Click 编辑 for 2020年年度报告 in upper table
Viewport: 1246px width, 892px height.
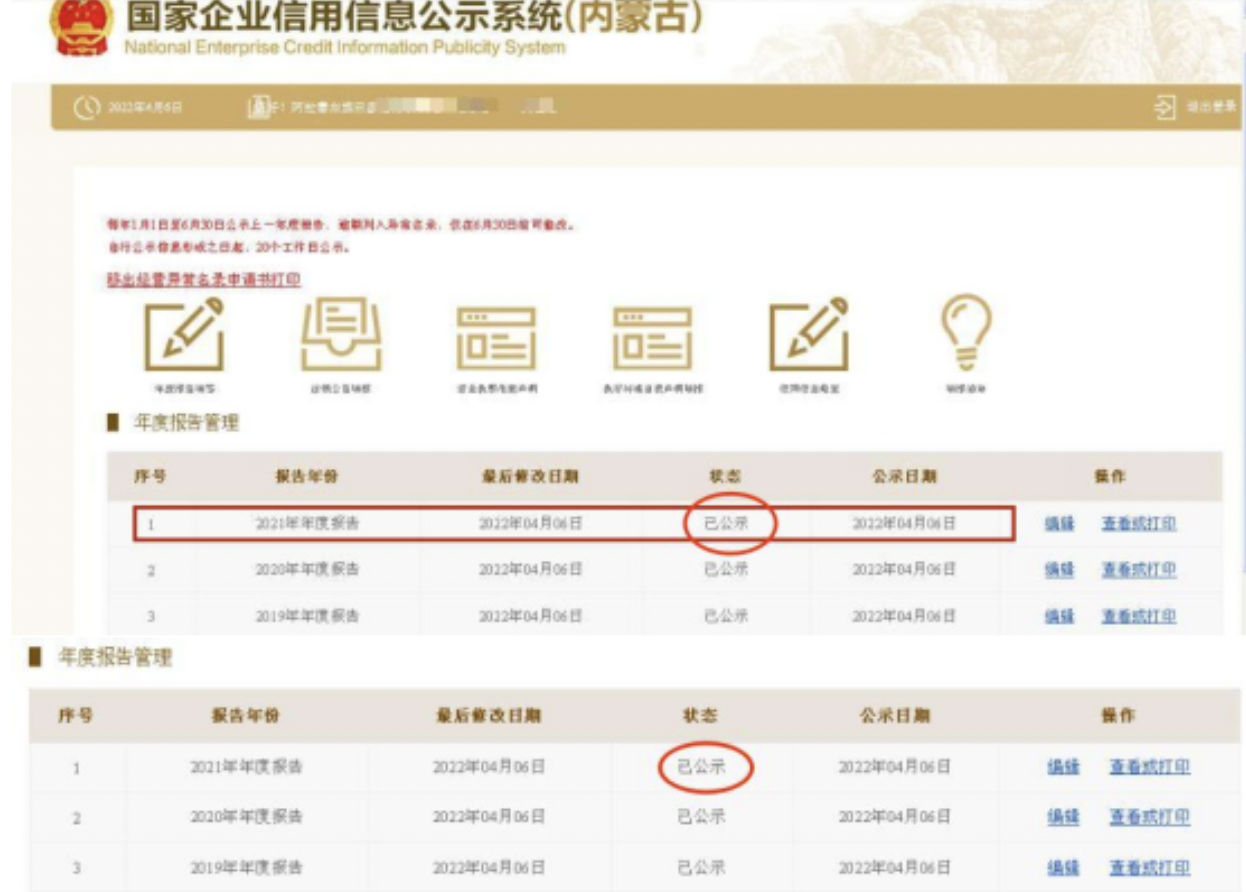(1059, 570)
